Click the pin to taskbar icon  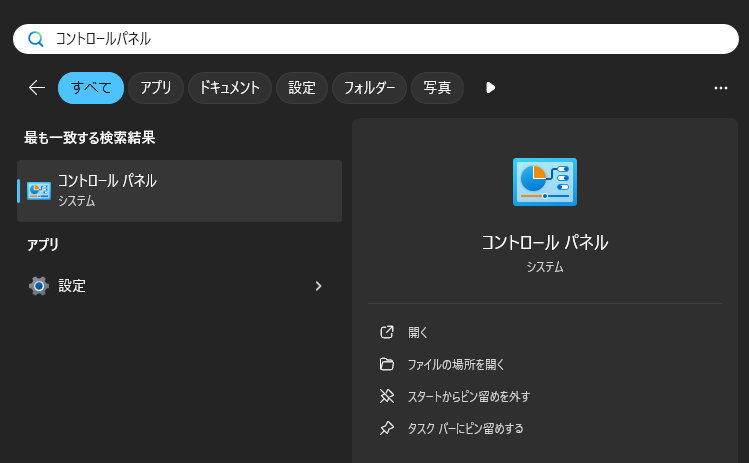pyautogui.click(x=387, y=428)
